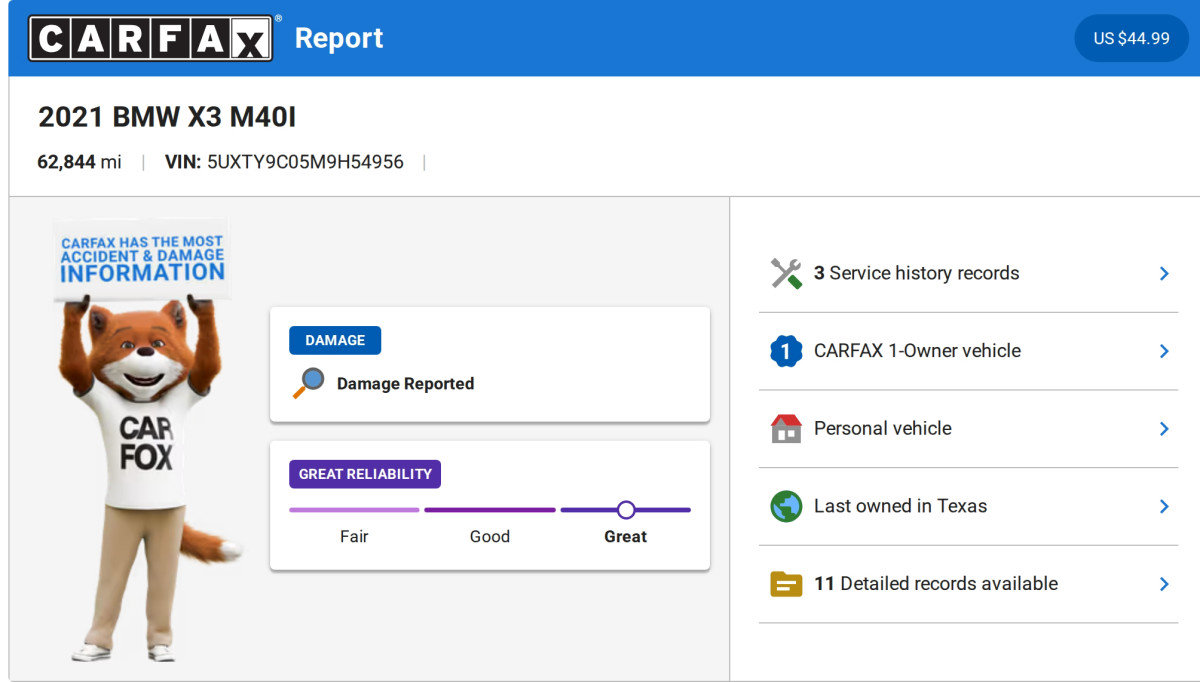Click the yellow folder detailed records icon

coord(786,584)
